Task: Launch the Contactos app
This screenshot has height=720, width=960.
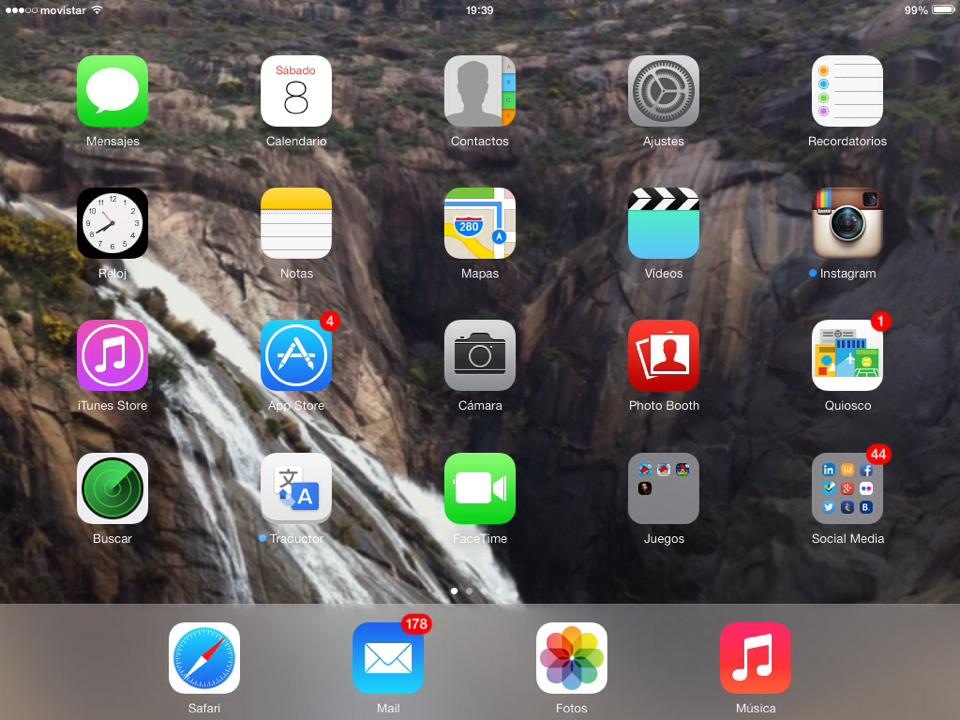Action: pos(480,91)
